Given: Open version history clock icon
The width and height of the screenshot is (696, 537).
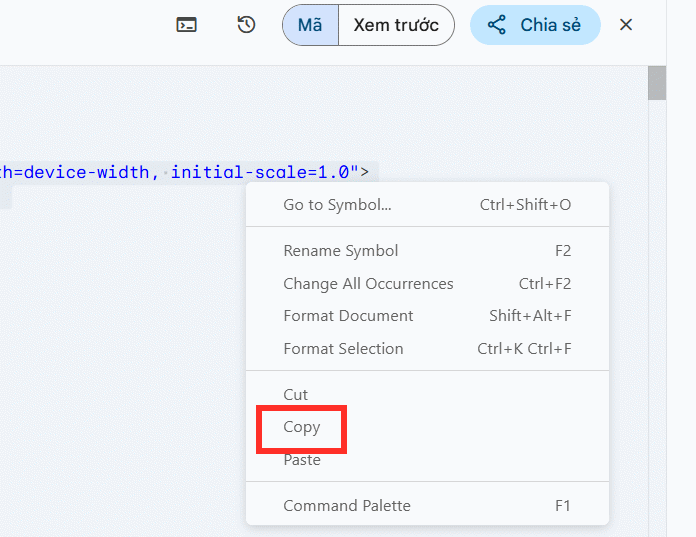Looking at the screenshot, I should pos(246,25).
